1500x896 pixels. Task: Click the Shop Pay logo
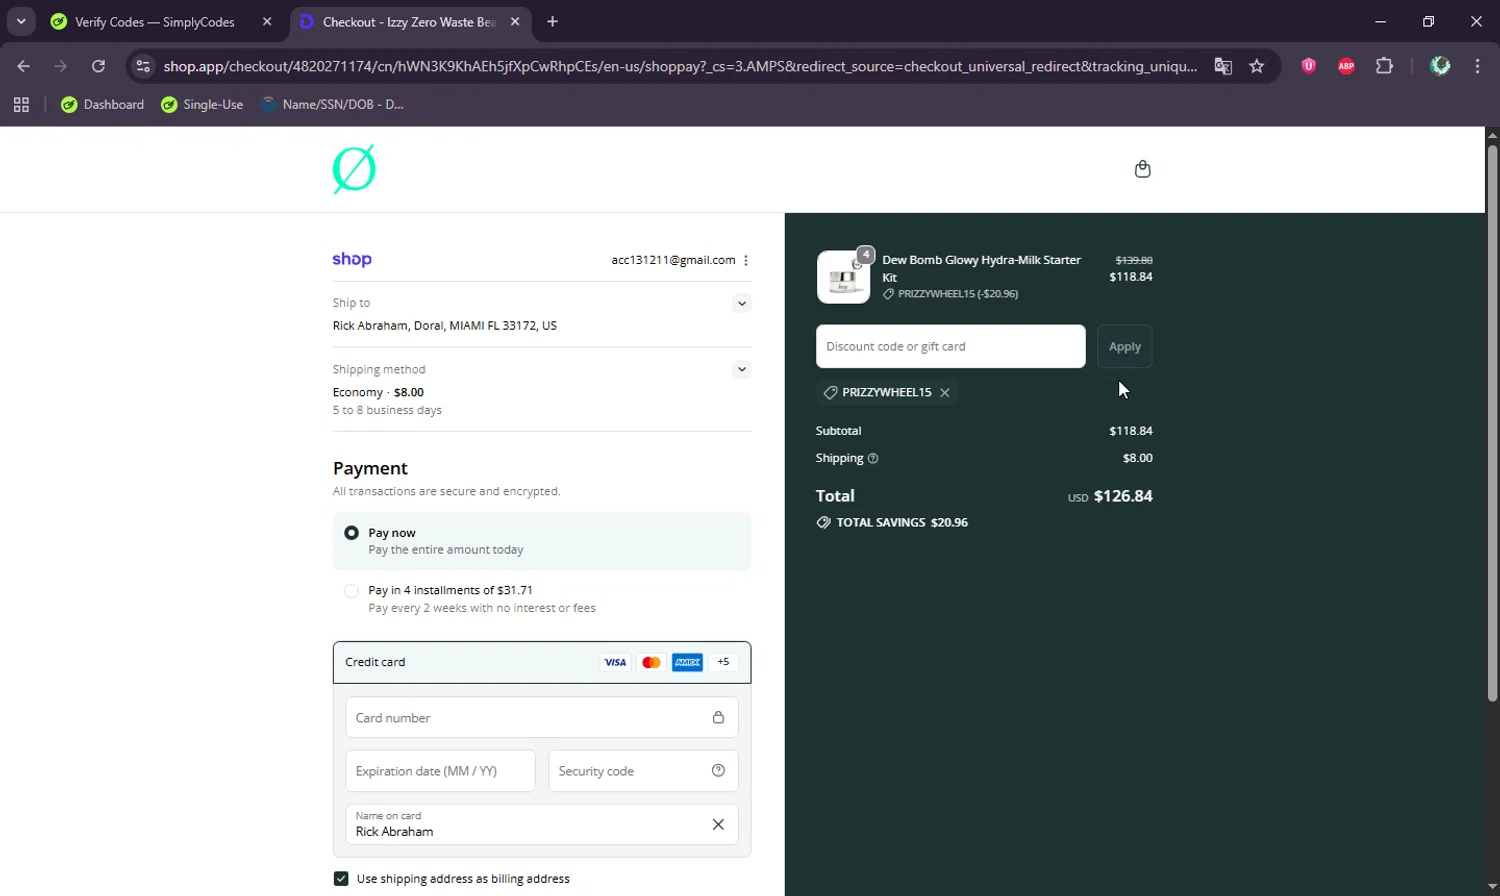[352, 259]
